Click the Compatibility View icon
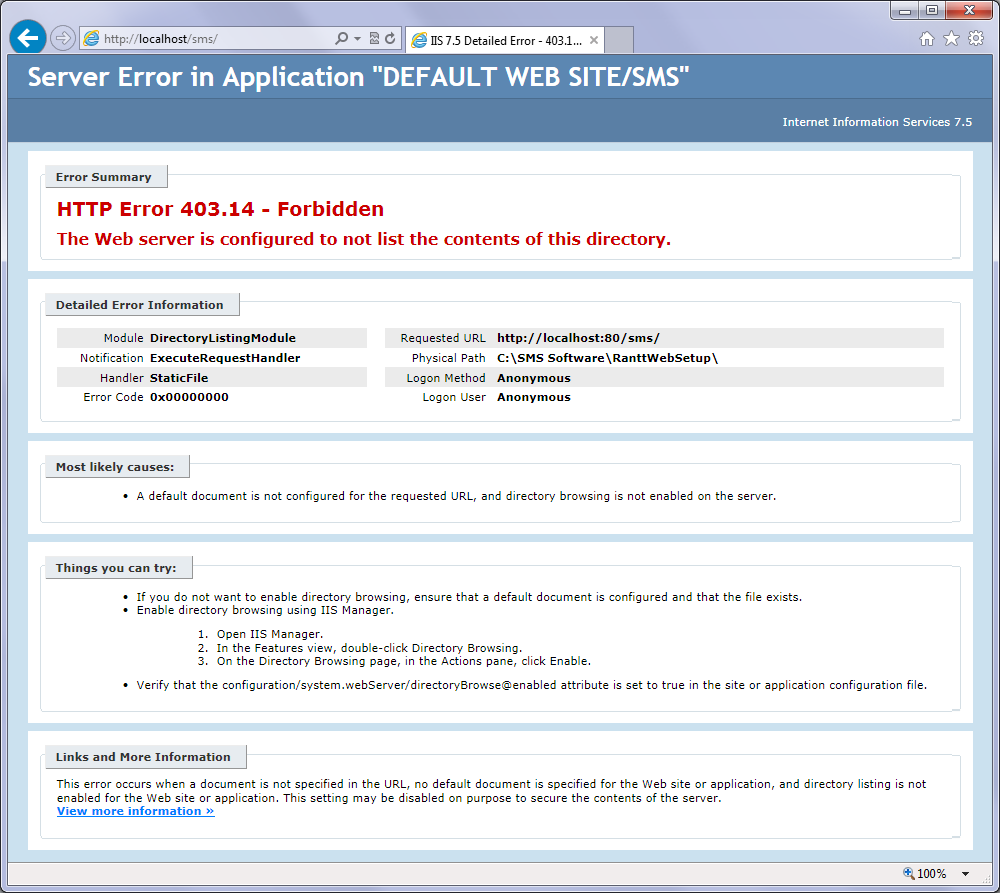The image size is (1000, 893). pyautogui.click(x=374, y=39)
